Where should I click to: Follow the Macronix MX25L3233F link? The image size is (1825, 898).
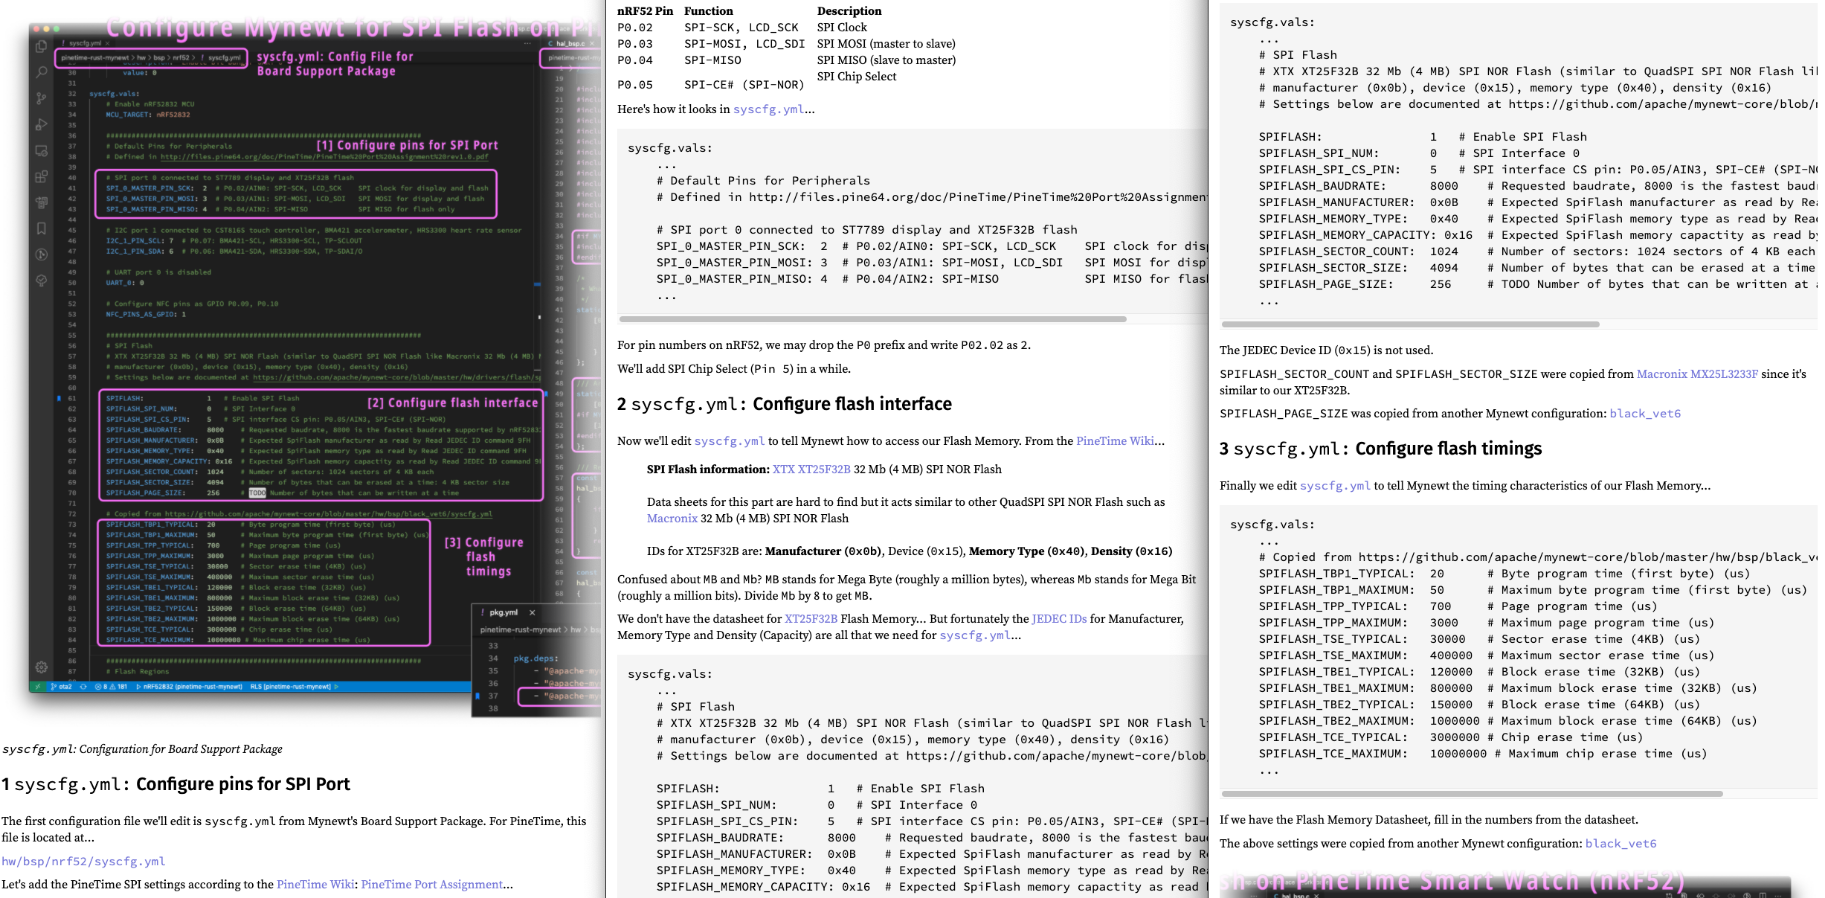1696,374
